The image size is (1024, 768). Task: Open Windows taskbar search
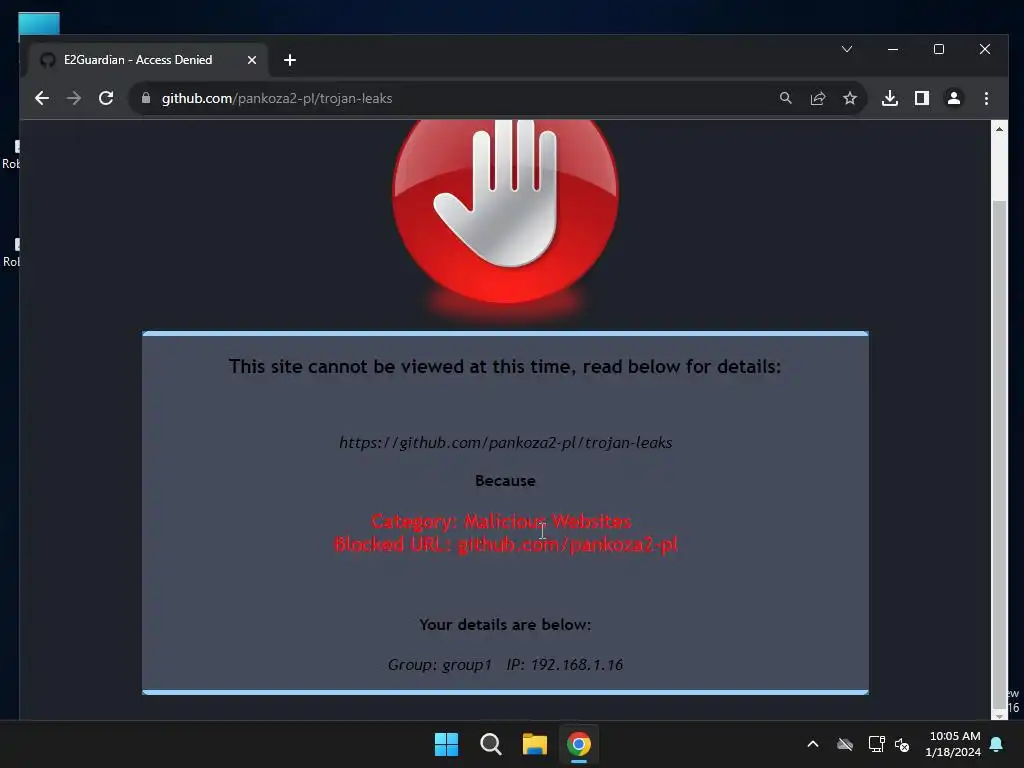pos(490,744)
